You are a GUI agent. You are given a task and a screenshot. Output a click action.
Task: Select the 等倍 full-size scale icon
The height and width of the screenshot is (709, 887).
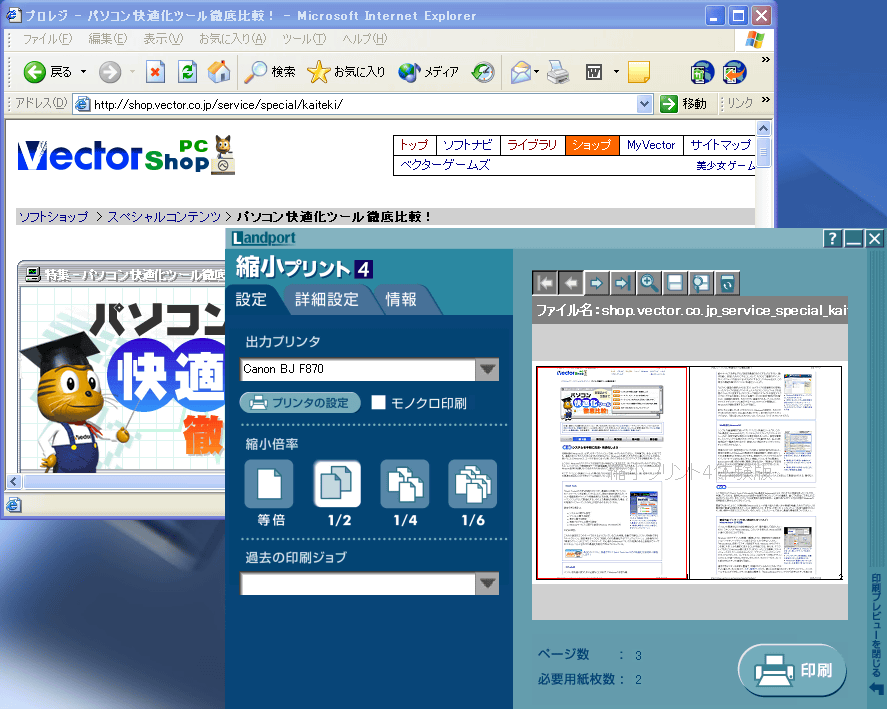pyautogui.click(x=269, y=483)
